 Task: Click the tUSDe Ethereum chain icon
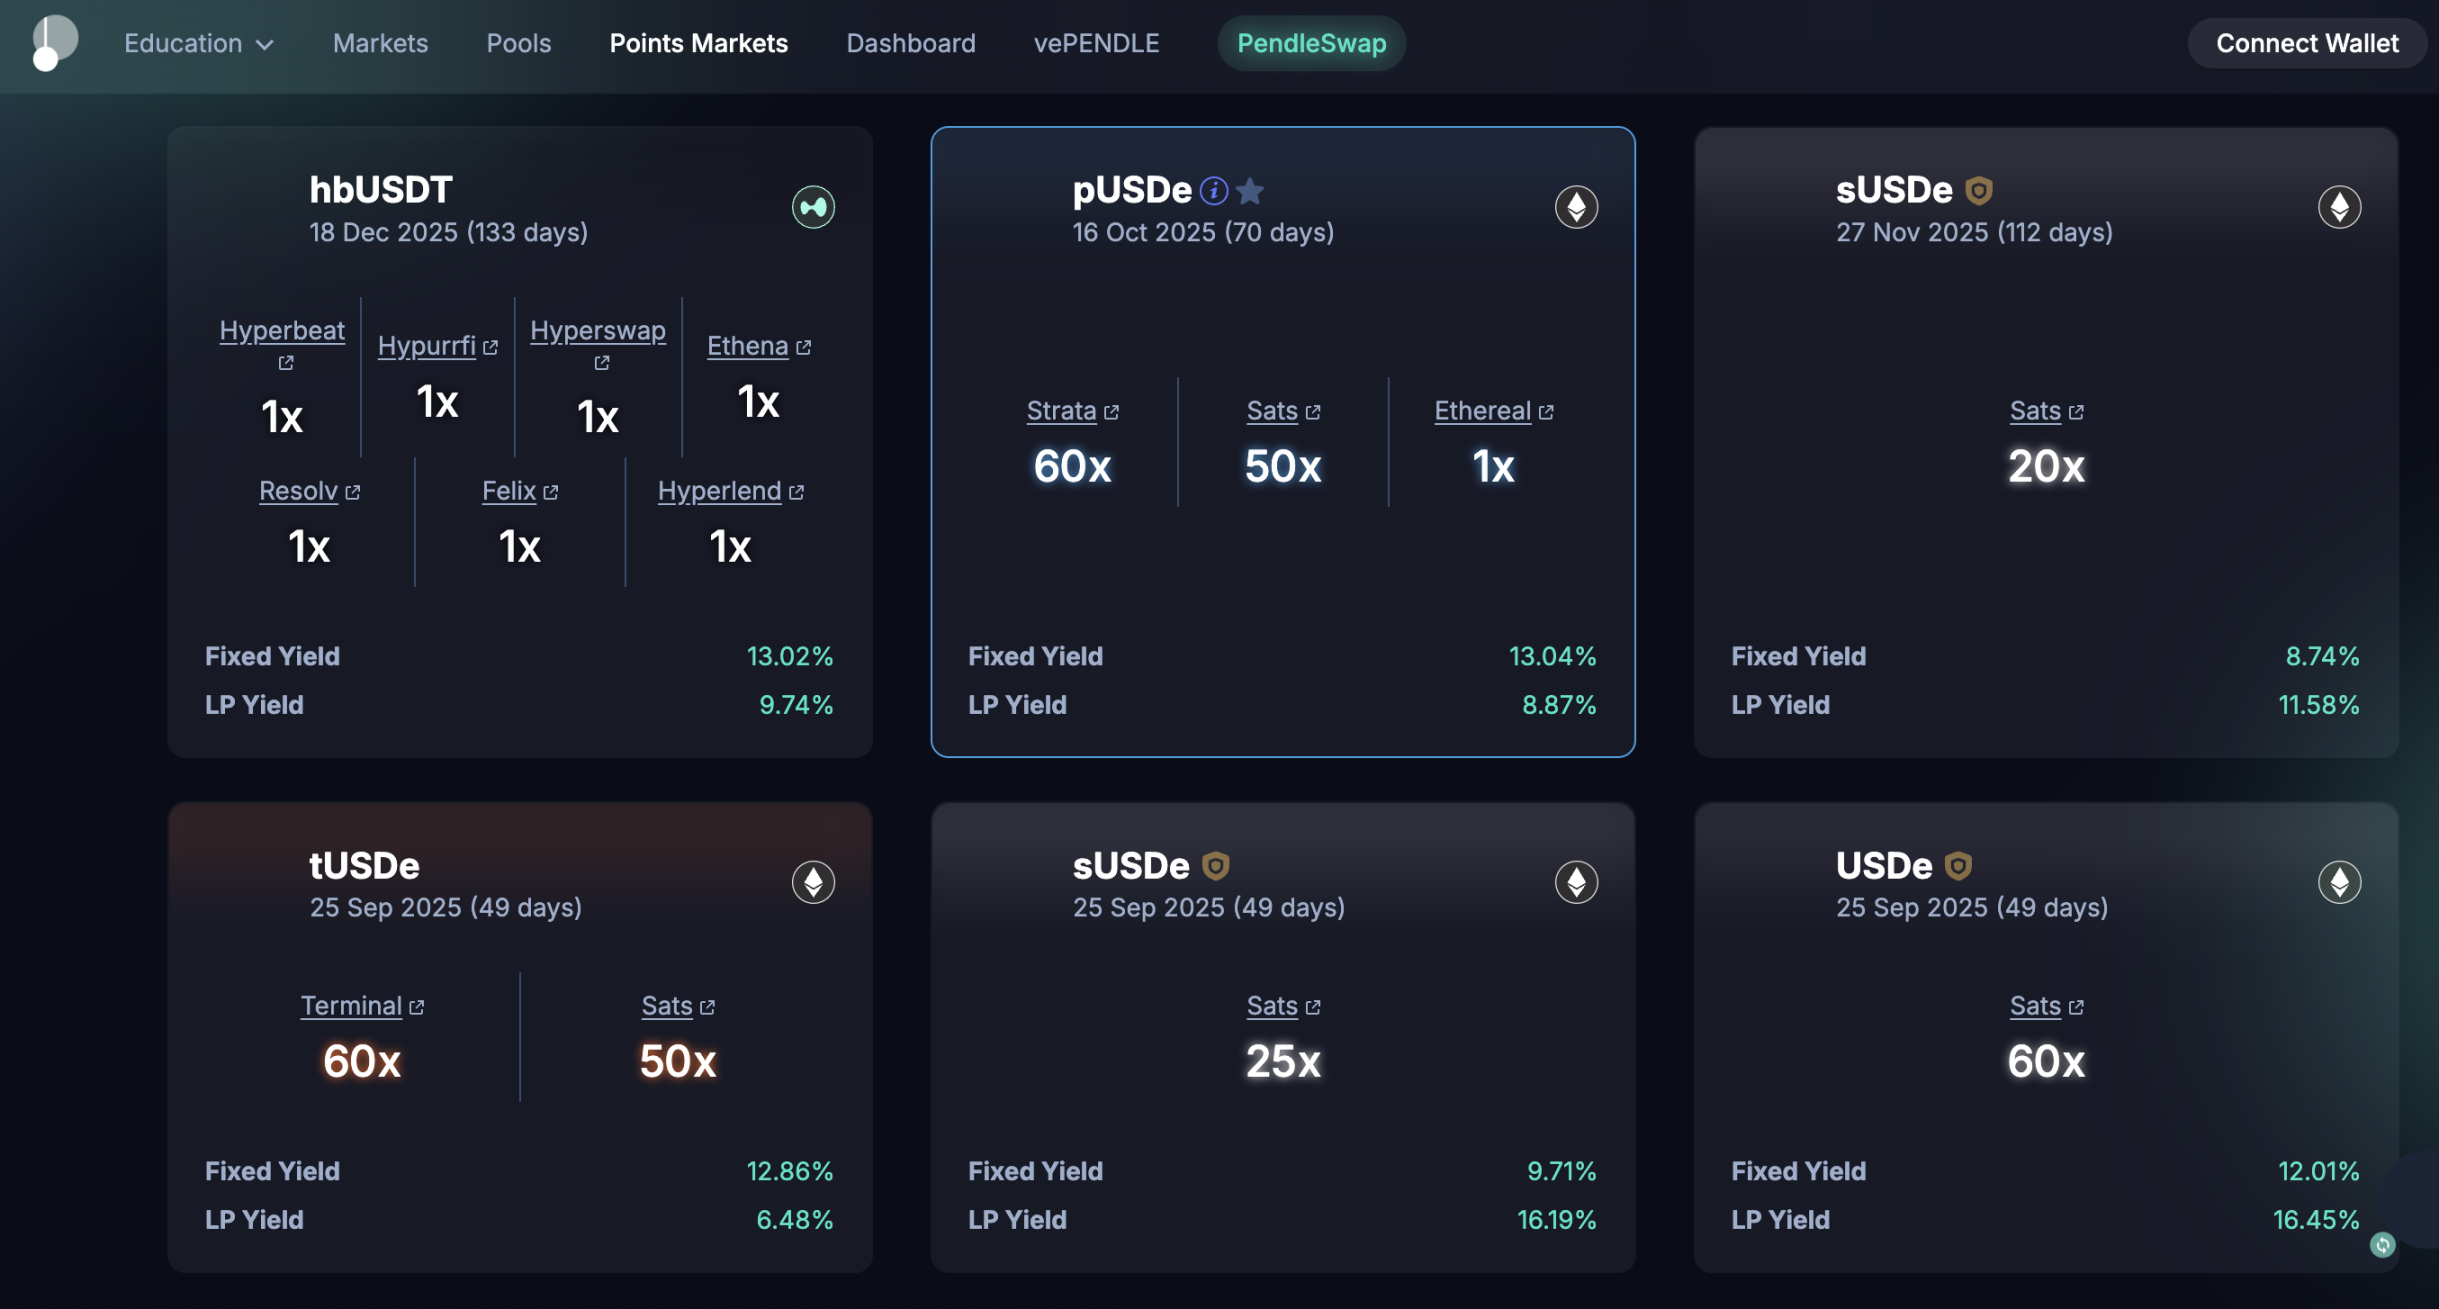pyautogui.click(x=813, y=882)
